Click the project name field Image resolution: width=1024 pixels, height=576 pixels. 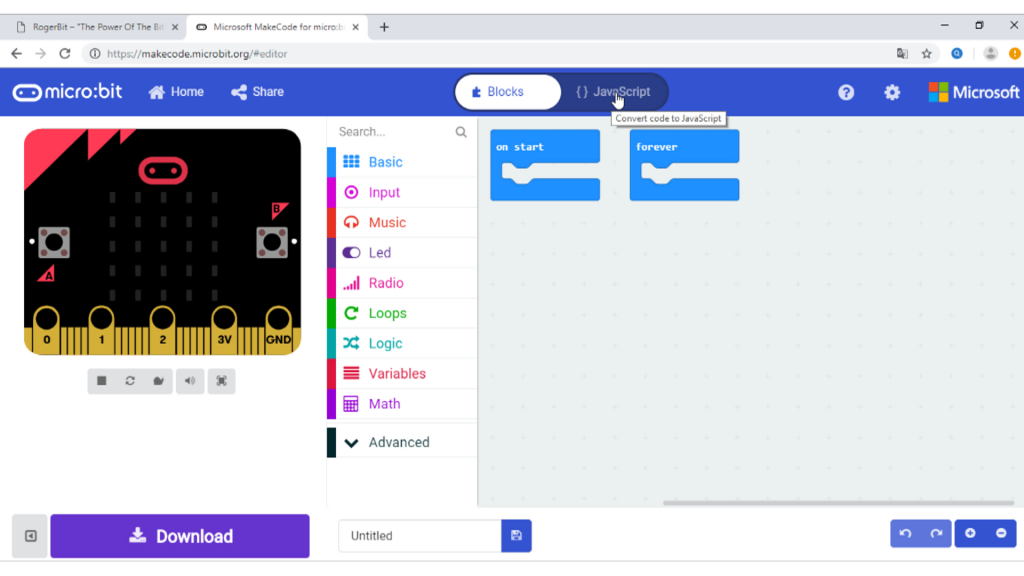point(419,536)
